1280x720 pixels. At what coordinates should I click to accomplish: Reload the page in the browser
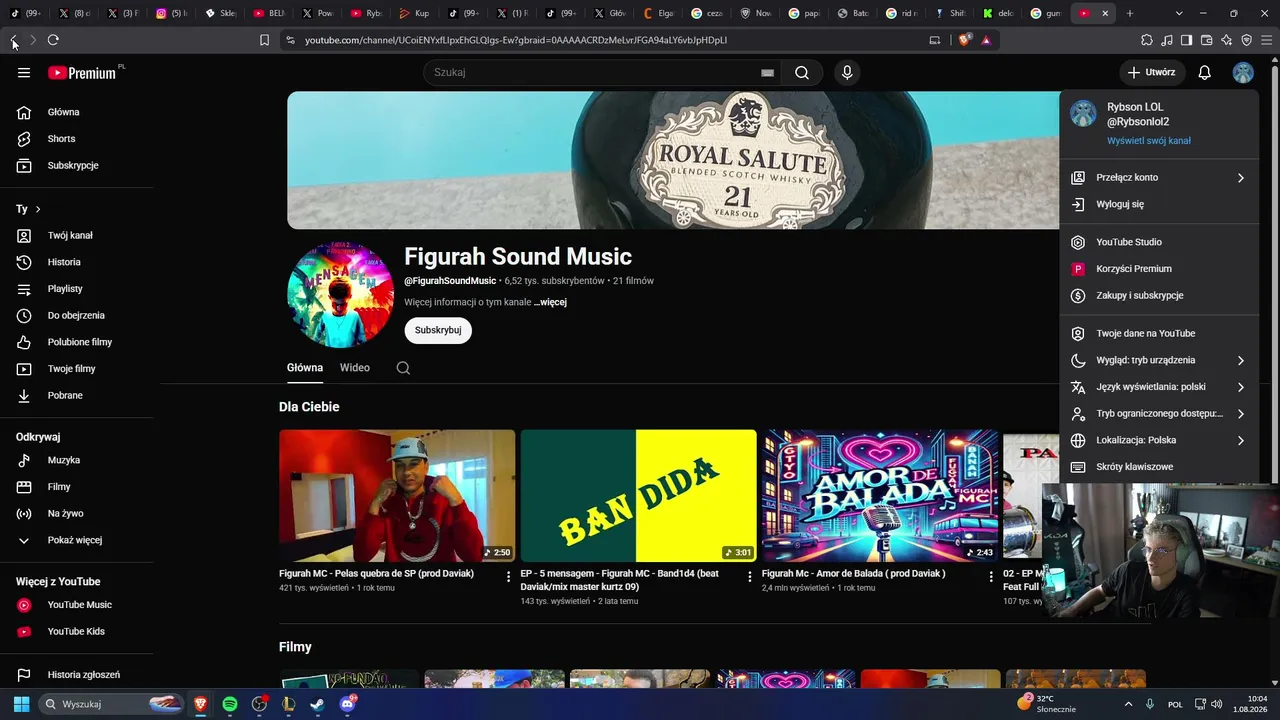[x=53, y=40]
